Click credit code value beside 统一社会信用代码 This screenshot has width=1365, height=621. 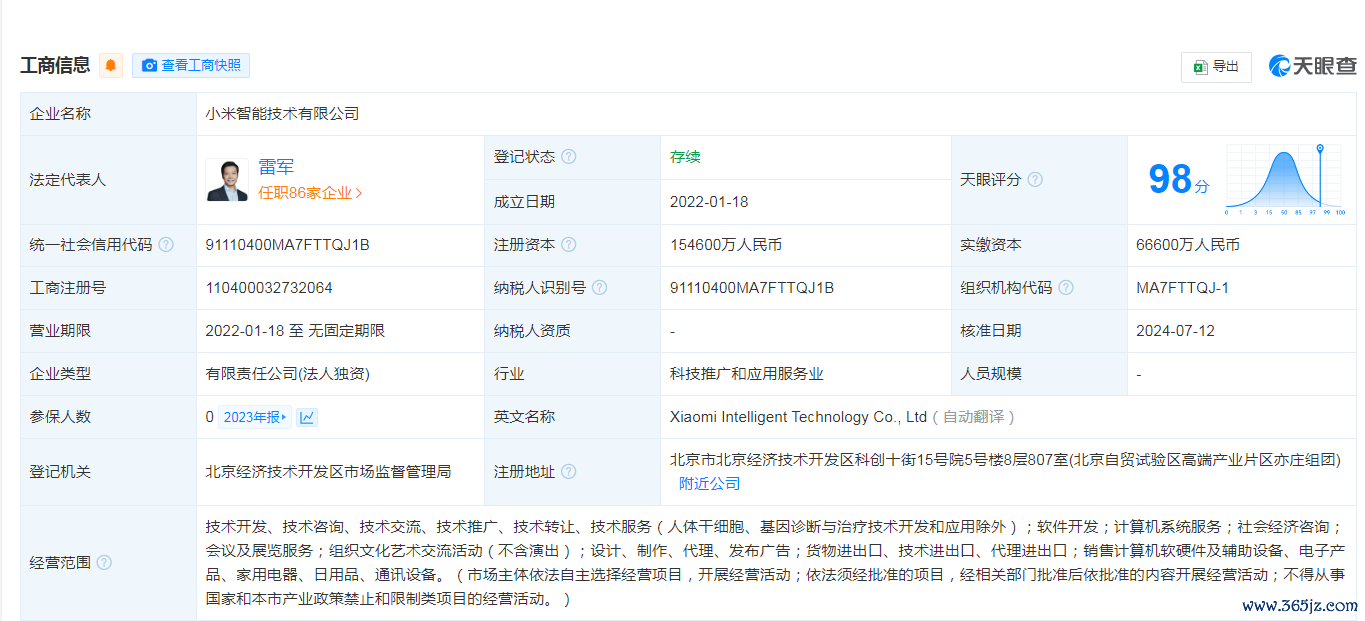tap(288, 245)
